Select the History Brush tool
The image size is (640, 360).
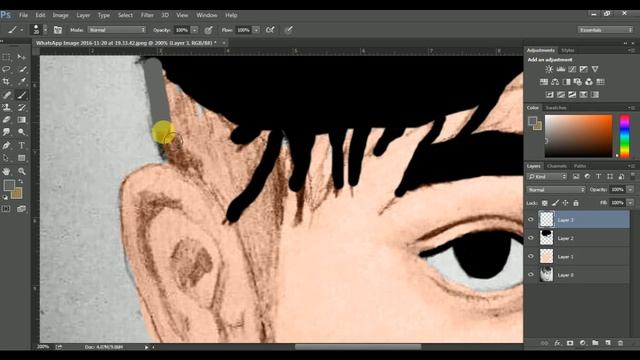(22, 107)
